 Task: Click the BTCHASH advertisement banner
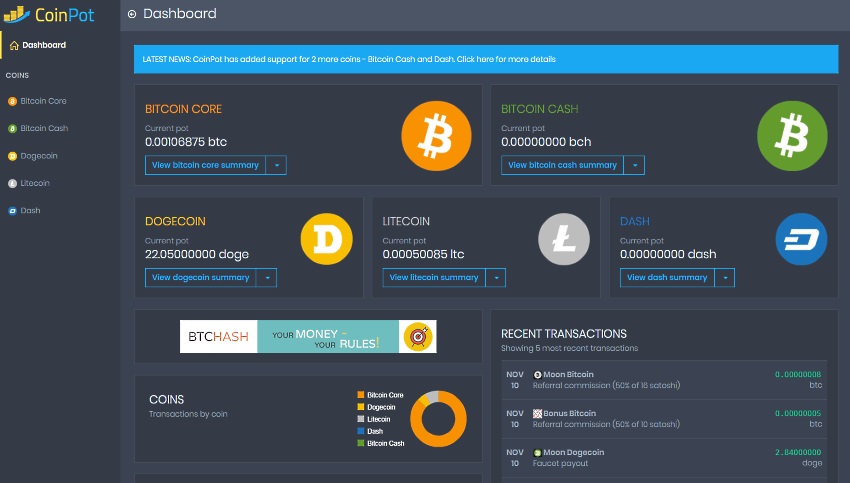[x=308, y=337]
